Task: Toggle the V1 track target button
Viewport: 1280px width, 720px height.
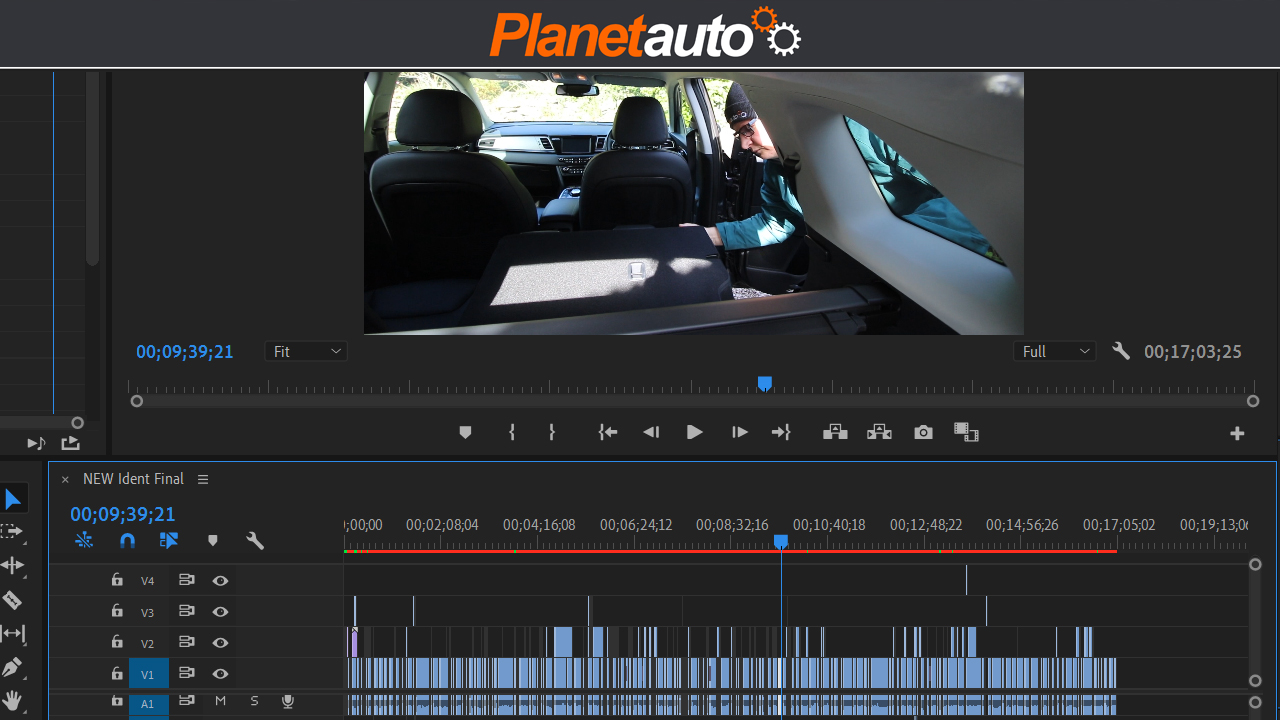Action: coord(148,674)
